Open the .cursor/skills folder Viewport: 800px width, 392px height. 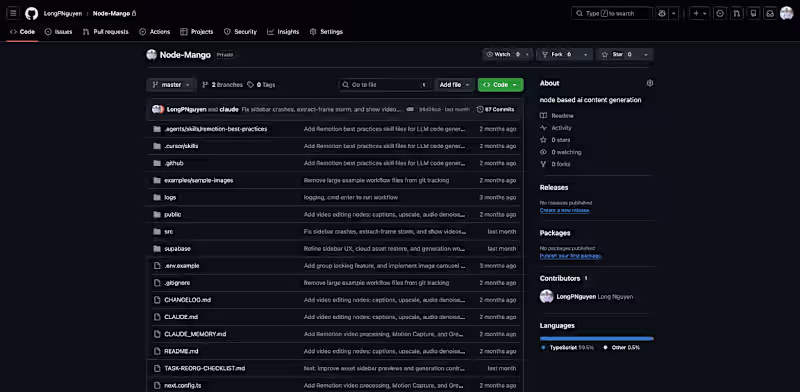(x=181, y=146)
